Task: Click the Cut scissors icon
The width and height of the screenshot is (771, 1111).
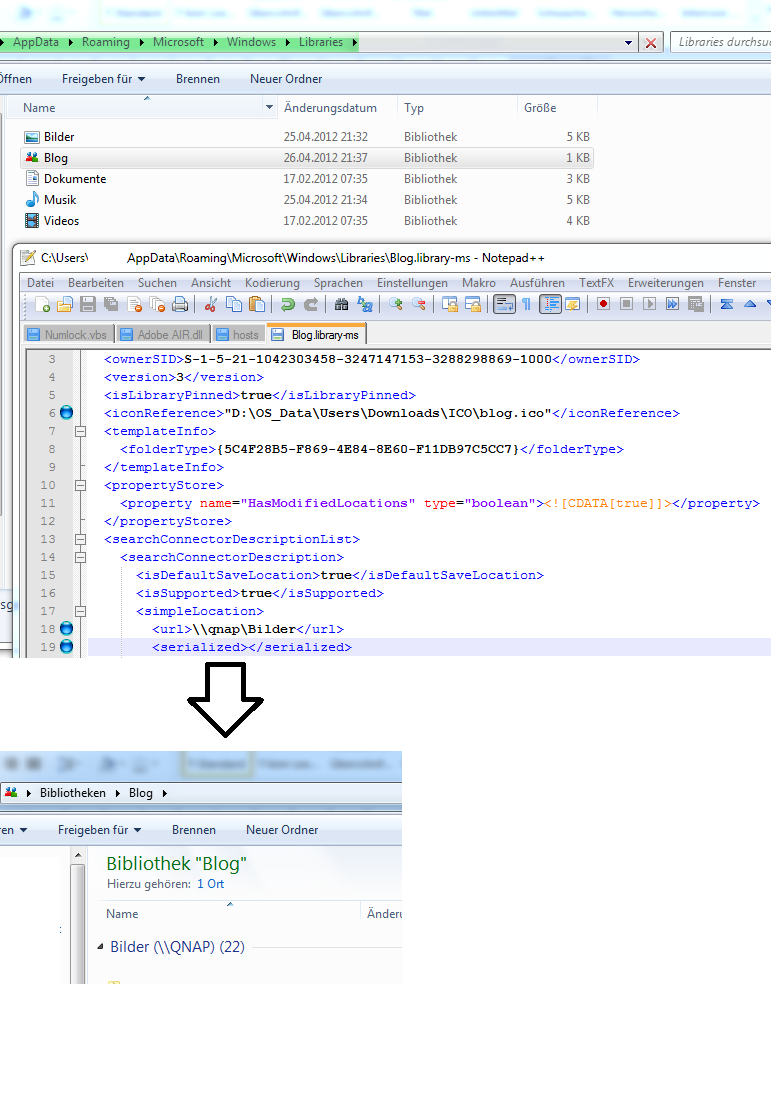Action: [x=210, y=305]
